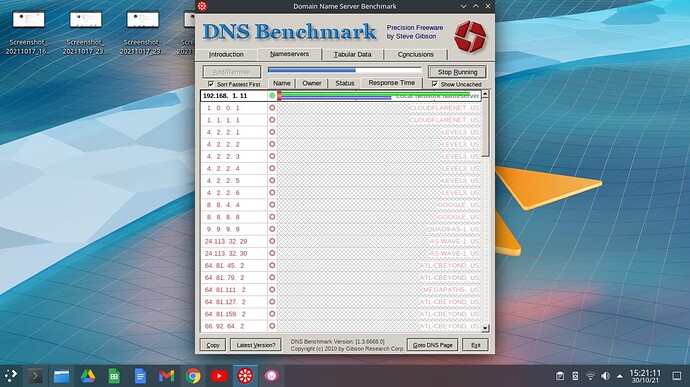Select the 192.168.1.11 nameserver row
The height and width of the screenshot is (387, 690).
pos(341,96)
